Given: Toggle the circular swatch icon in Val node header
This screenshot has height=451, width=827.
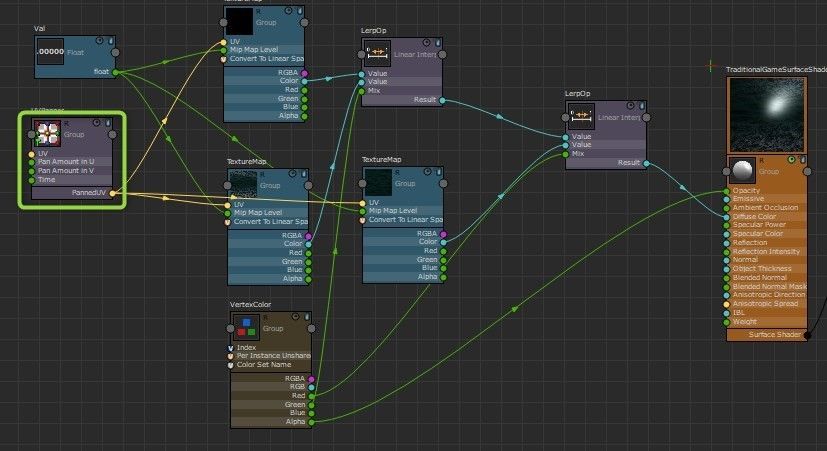Looking at the screenshot, I should click(99, 41).
